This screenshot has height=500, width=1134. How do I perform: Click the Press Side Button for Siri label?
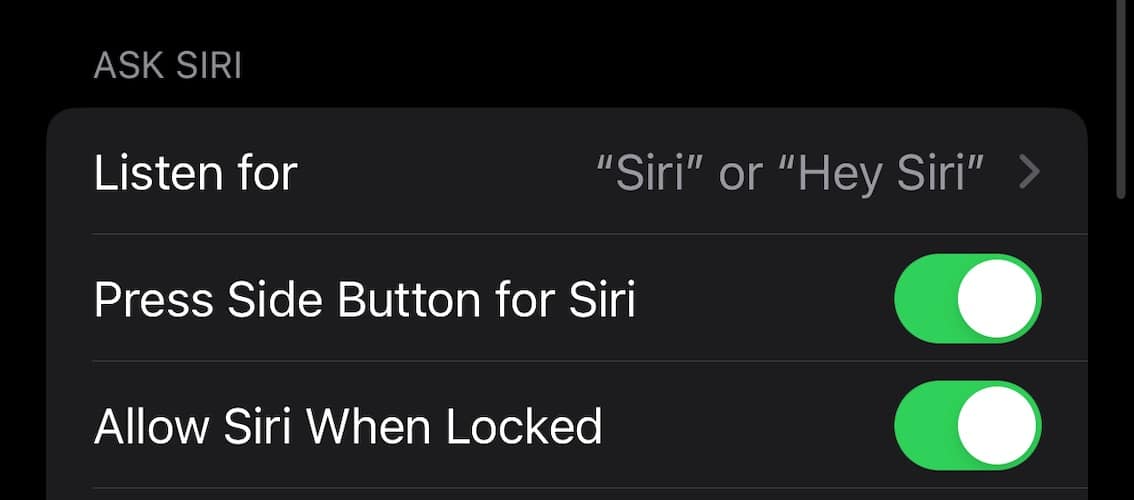364,299
